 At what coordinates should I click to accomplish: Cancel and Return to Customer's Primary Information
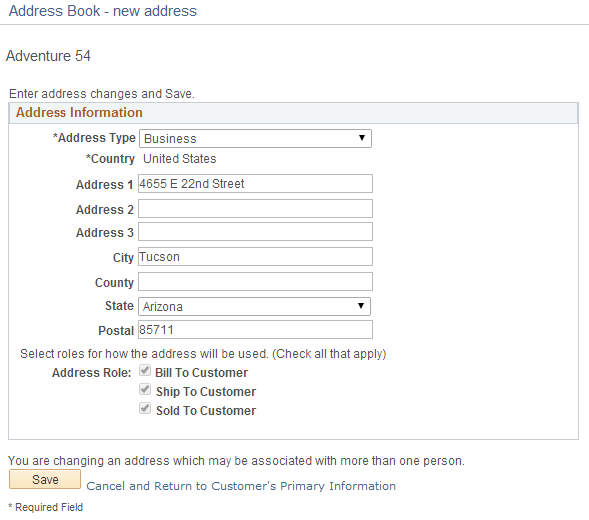[241, 486]
